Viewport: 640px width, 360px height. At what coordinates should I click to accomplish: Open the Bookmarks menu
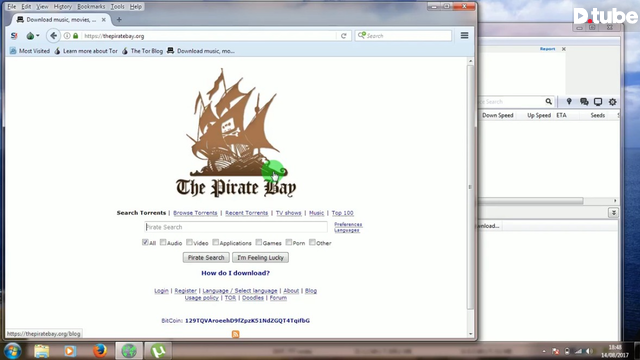[x=91, y=7]
